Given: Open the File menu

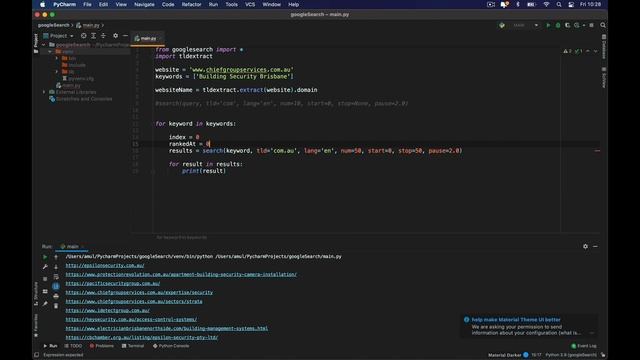Looking at the screenshot, I should pyautogui.click(x=87, y=4).
